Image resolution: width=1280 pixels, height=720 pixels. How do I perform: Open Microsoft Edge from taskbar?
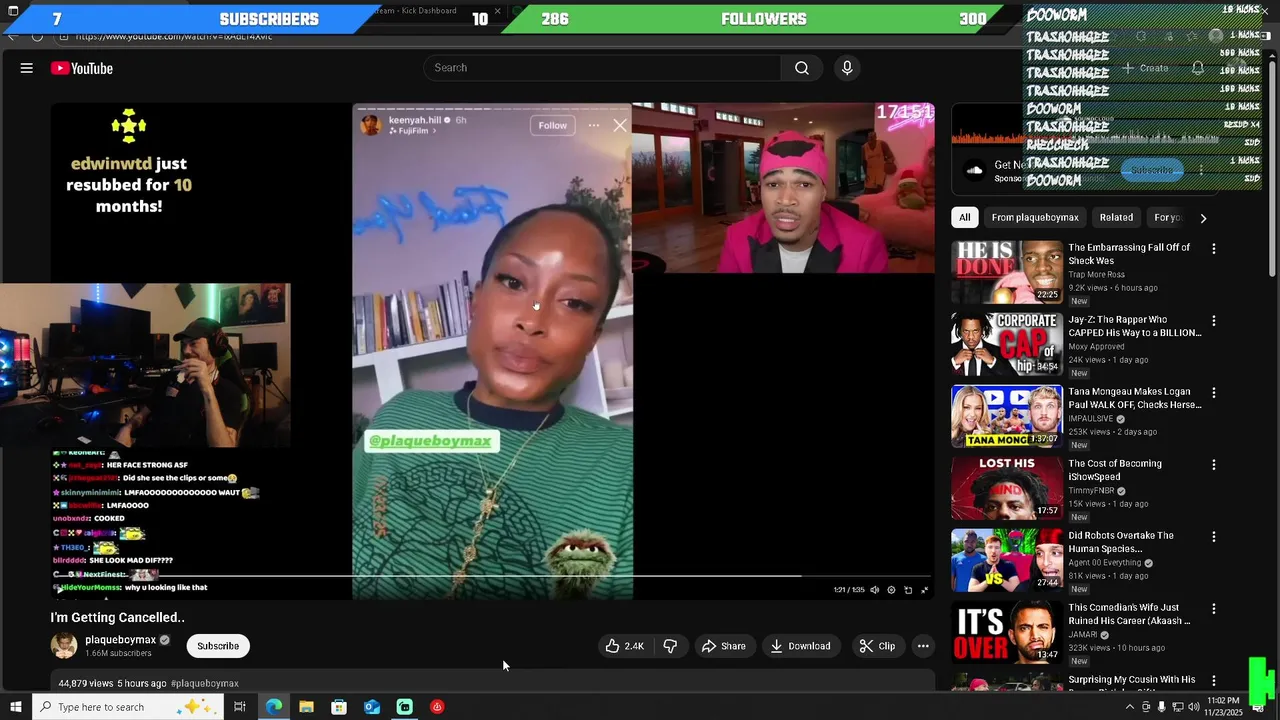(274, 707)
